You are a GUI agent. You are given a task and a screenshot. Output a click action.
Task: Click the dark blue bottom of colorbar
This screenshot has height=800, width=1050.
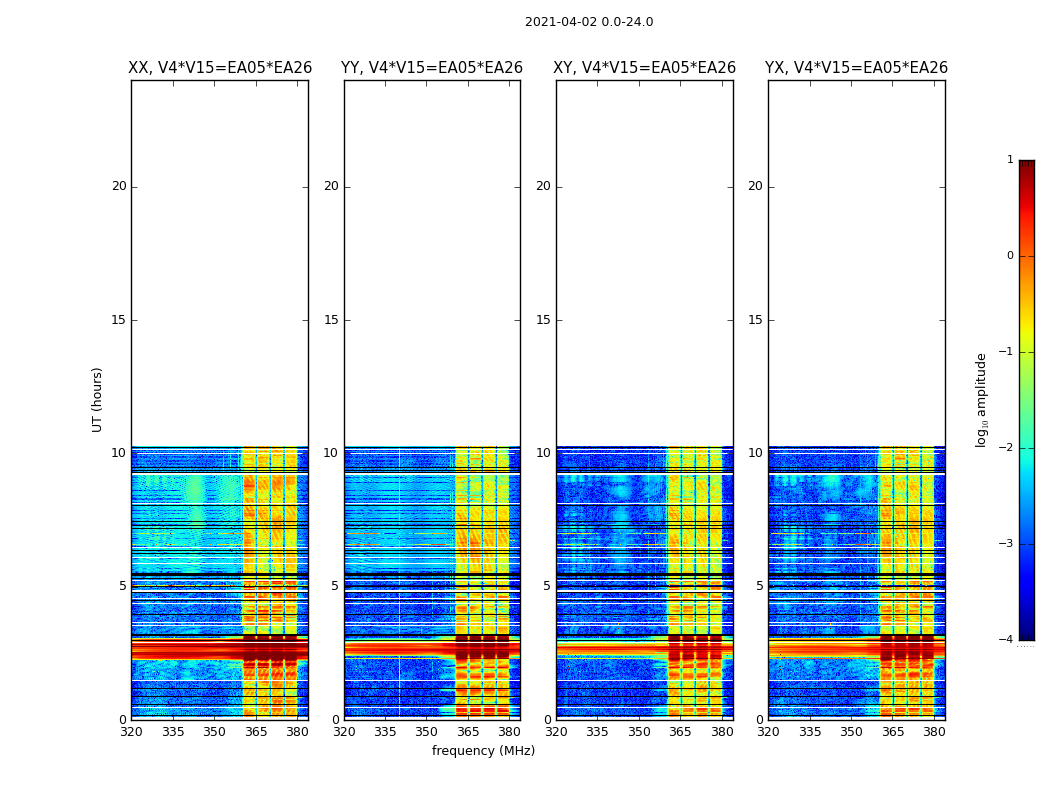pyautogui.click(x=1027, y=635)
